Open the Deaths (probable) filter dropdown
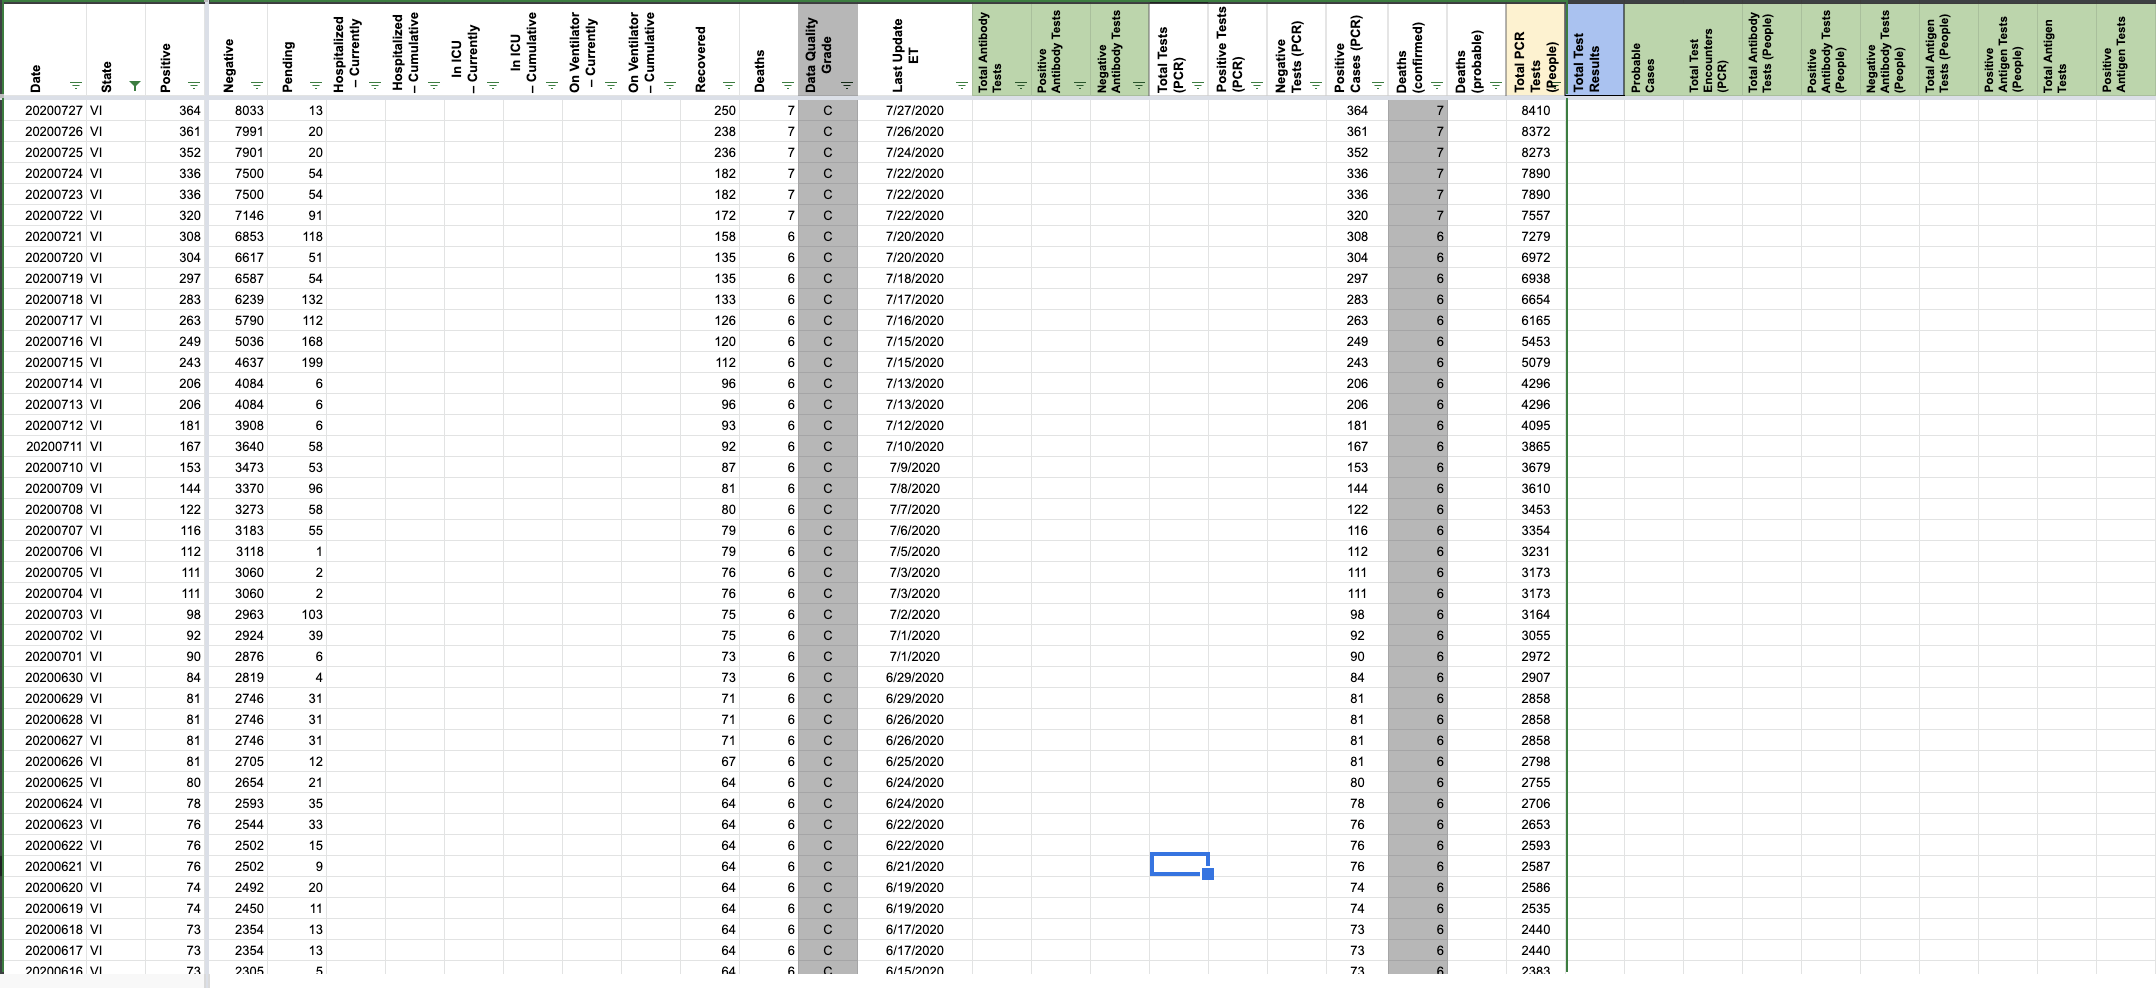Image resolution: width=2156 pixels, height=988 pixels. pyautogui.click(x=1495, y=86)
